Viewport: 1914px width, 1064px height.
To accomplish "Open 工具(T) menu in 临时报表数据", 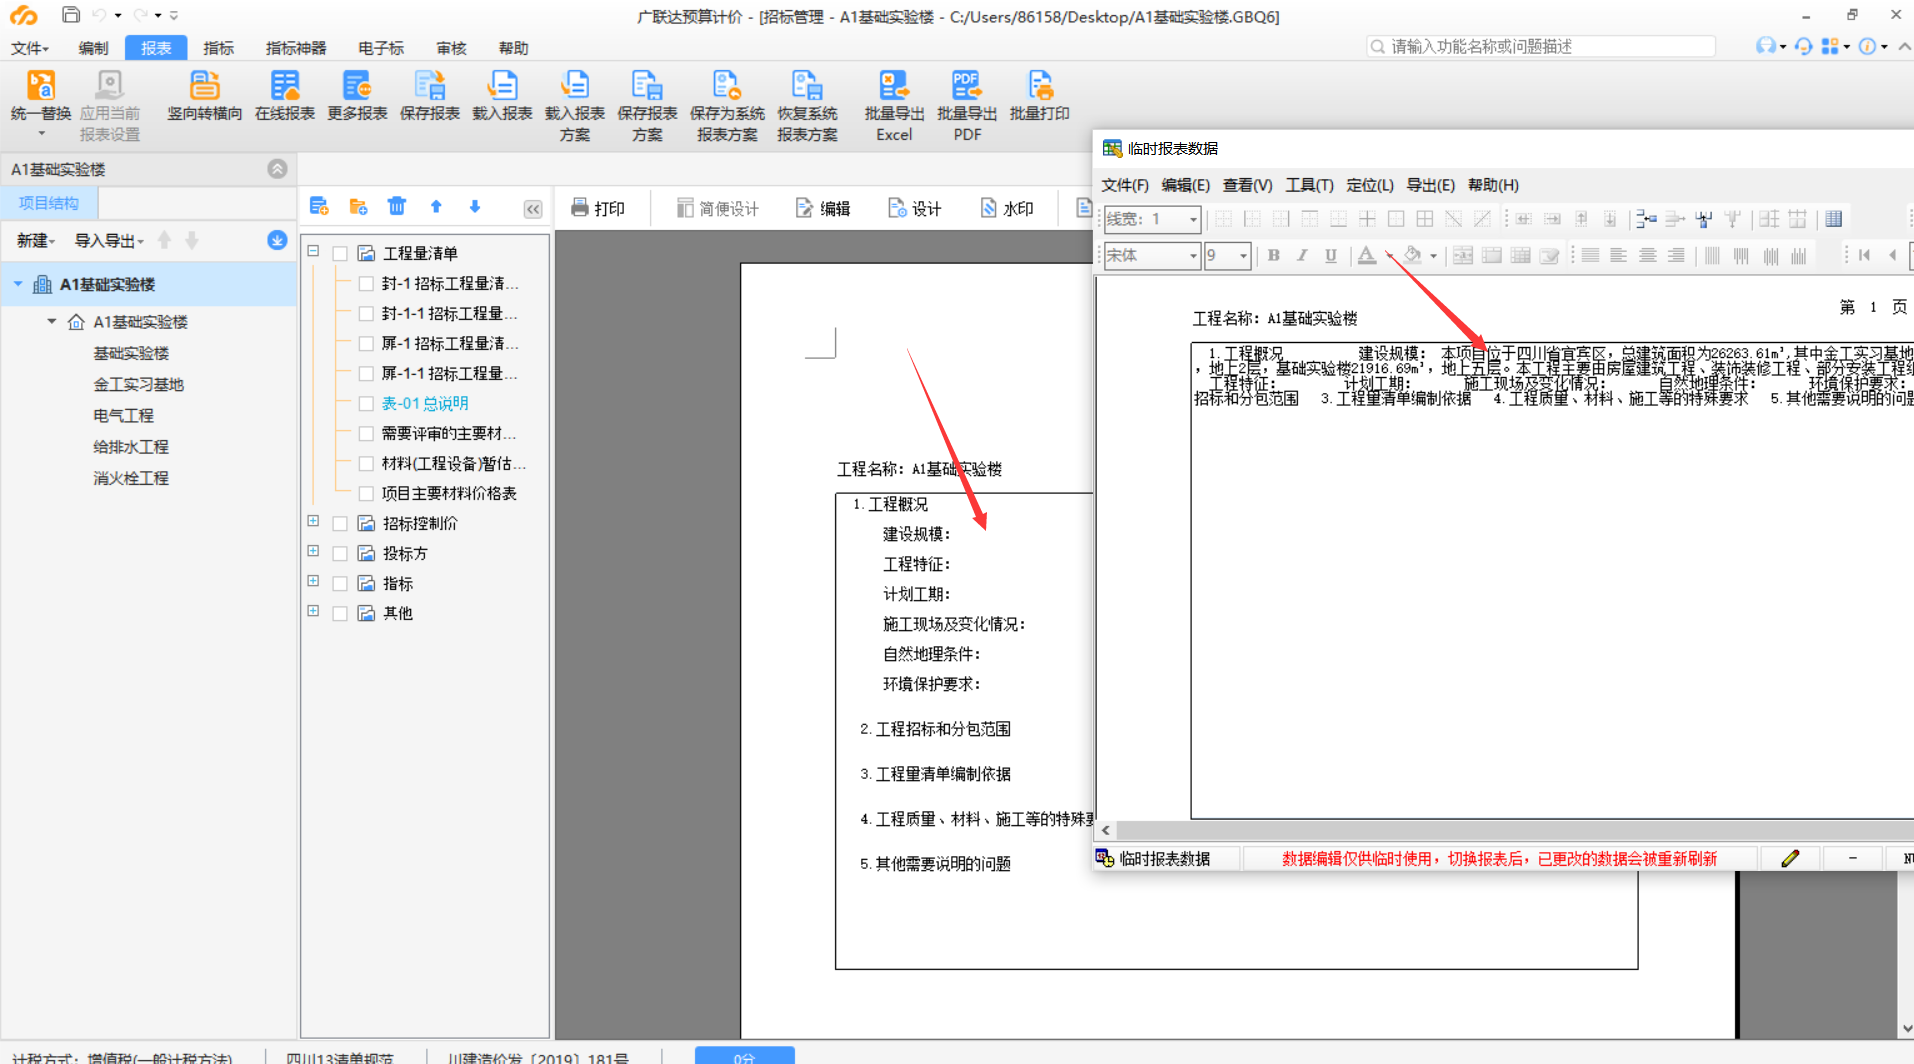I will click(1309, 185).
